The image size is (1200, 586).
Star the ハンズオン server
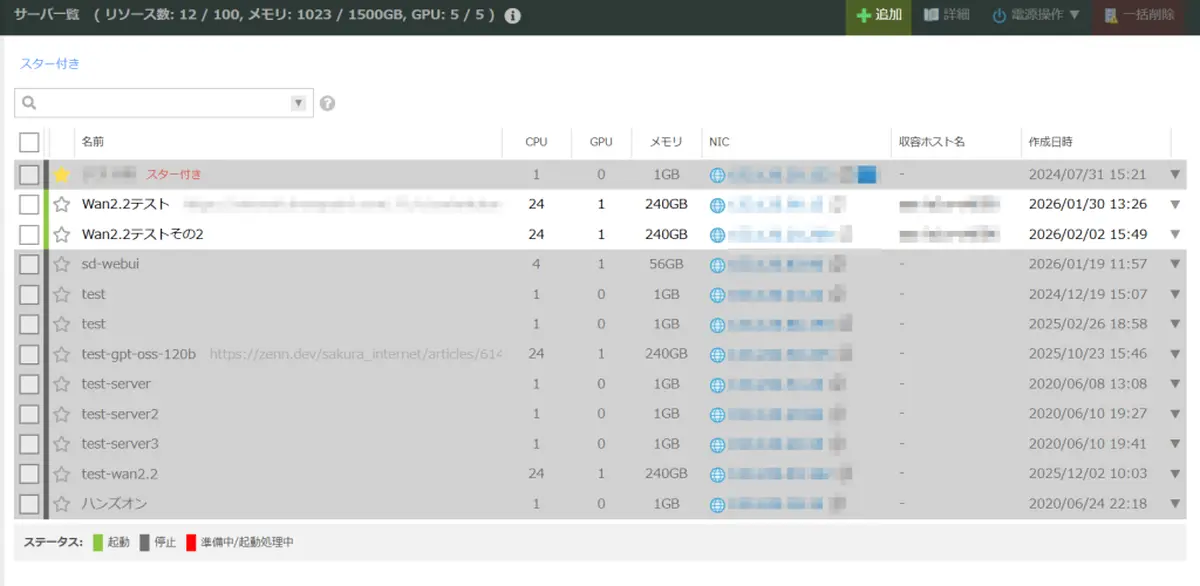(62, 504)
